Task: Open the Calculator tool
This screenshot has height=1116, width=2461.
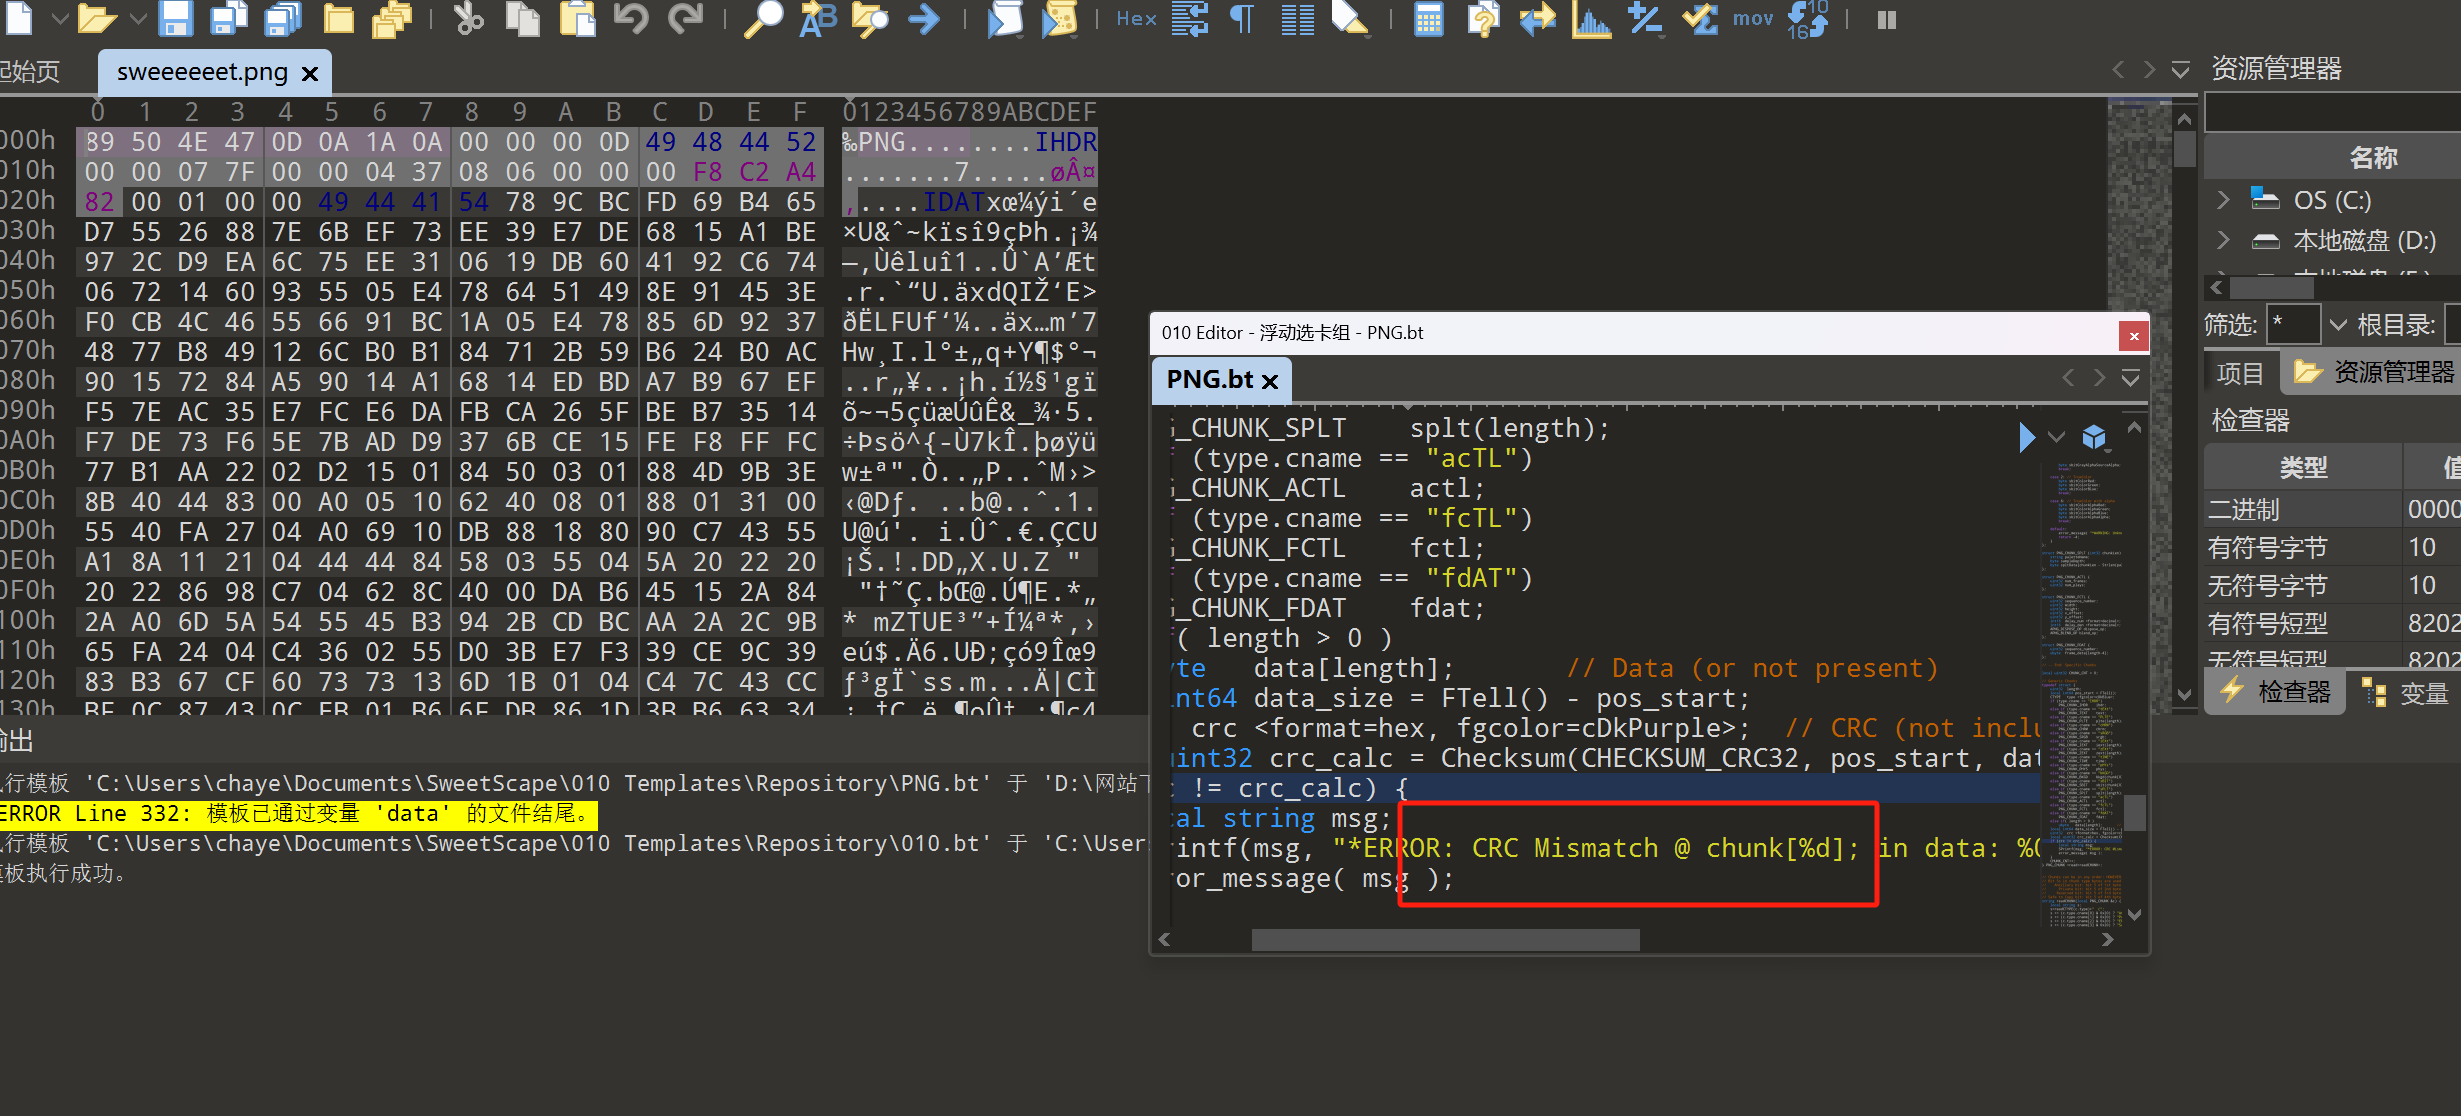Action: tap(1428, 18)
